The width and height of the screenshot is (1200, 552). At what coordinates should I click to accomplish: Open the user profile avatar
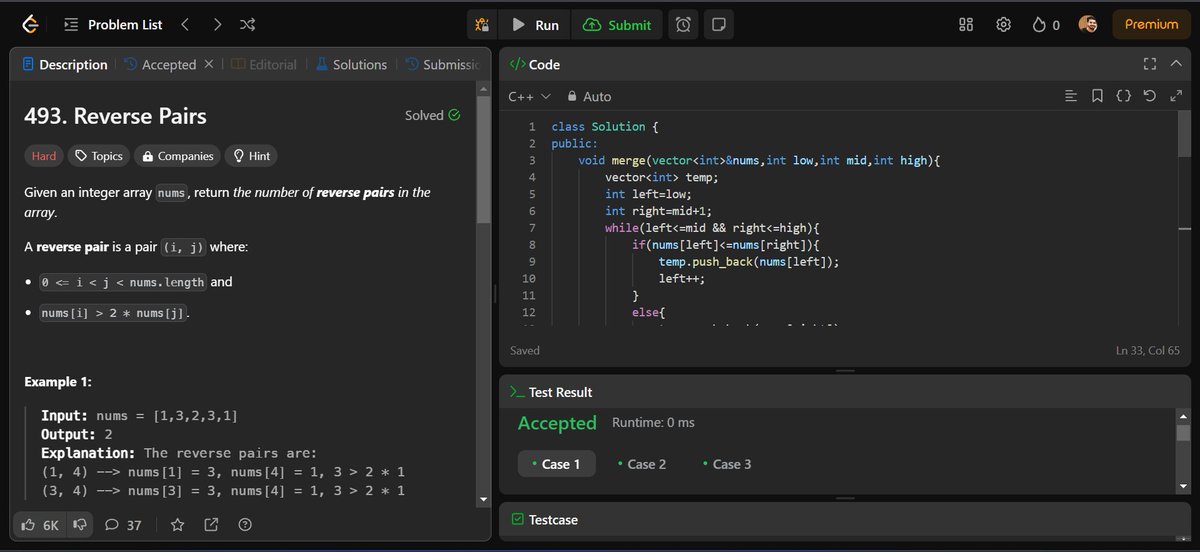[x=1089, y=24]
